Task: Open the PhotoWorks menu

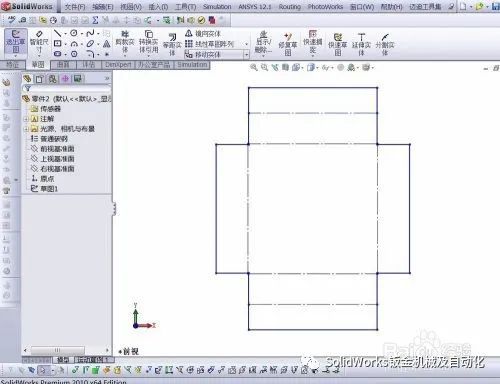Action: coord(325,7)
